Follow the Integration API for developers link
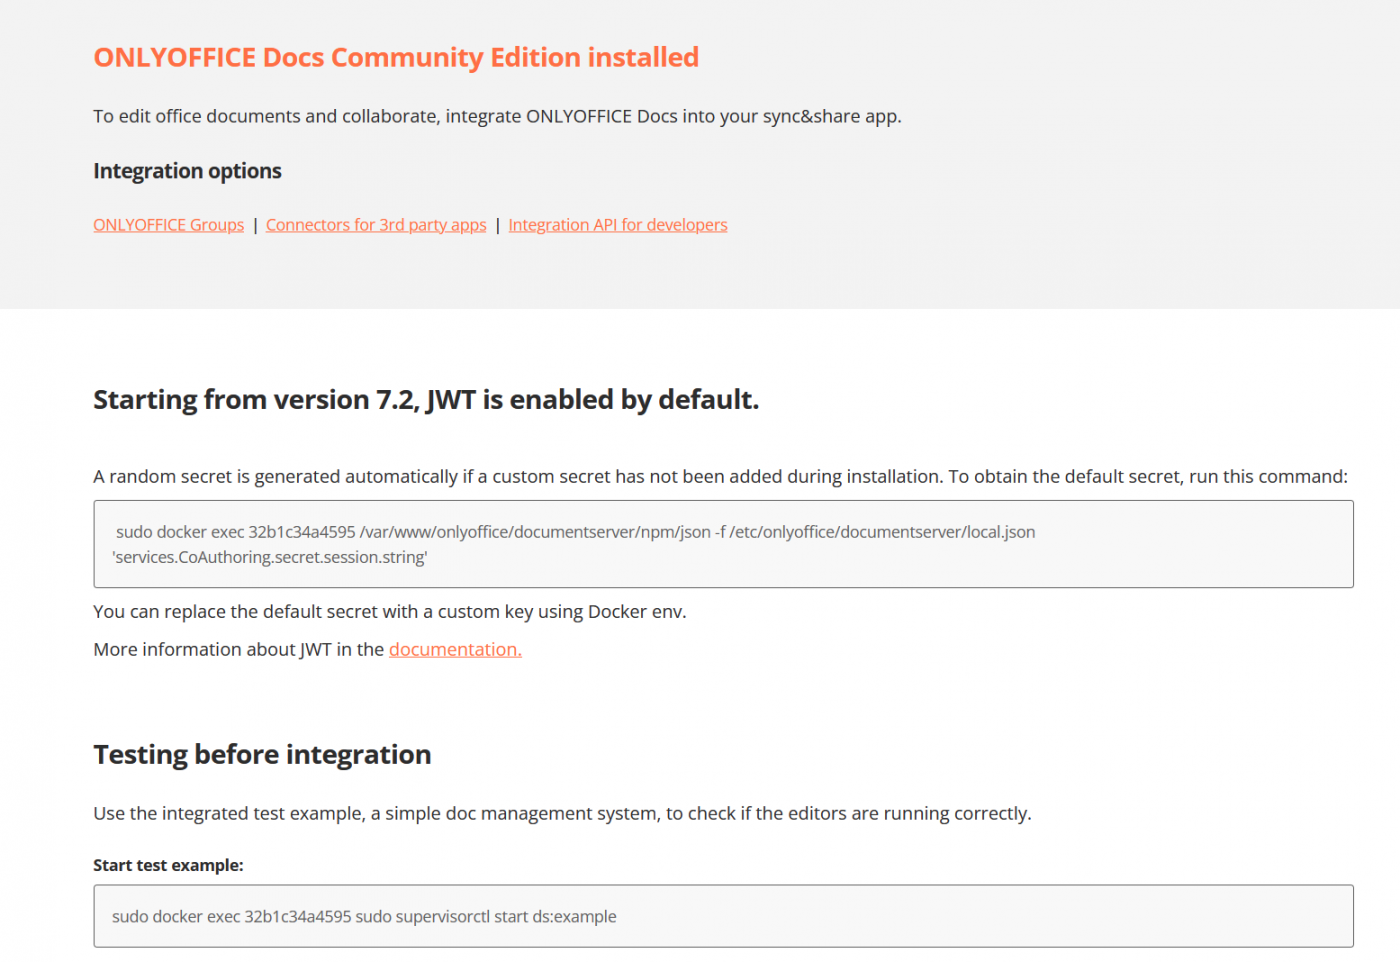Screen dimensions: 1400x962 [617, 225]
